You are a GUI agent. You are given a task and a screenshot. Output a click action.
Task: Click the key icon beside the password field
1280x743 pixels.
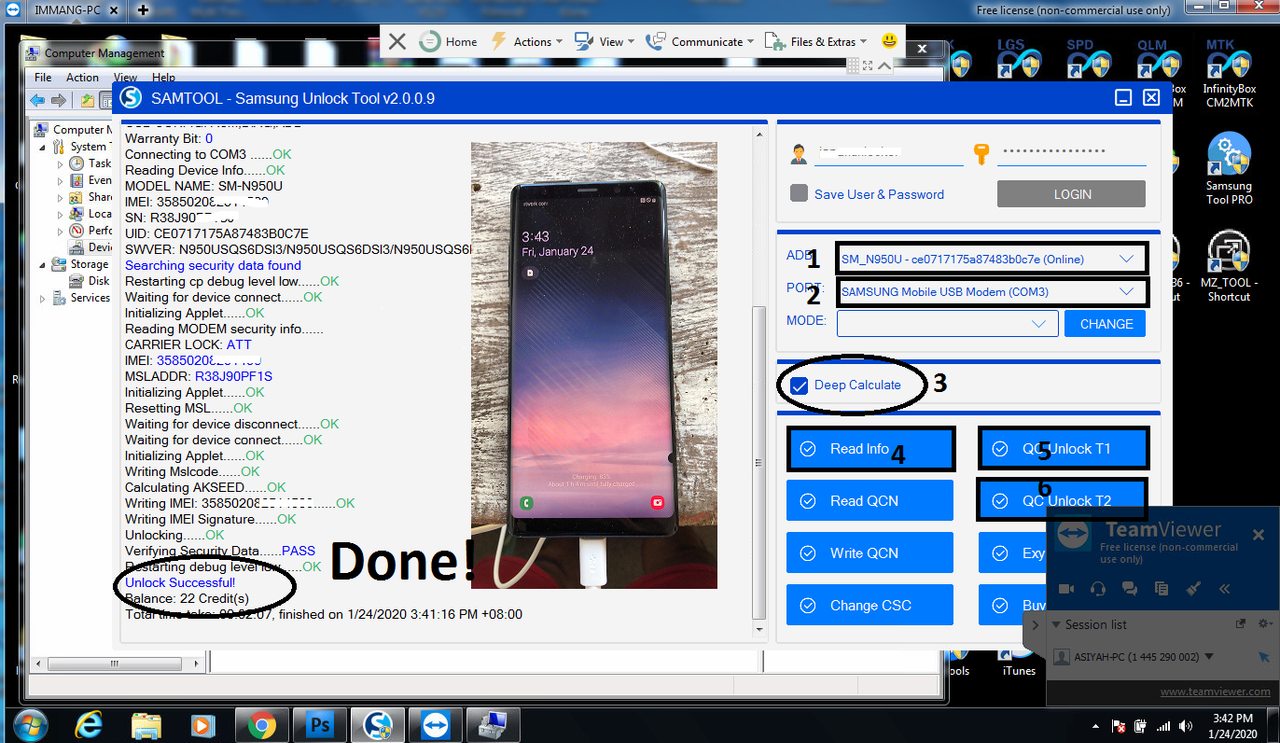[982, 154]
